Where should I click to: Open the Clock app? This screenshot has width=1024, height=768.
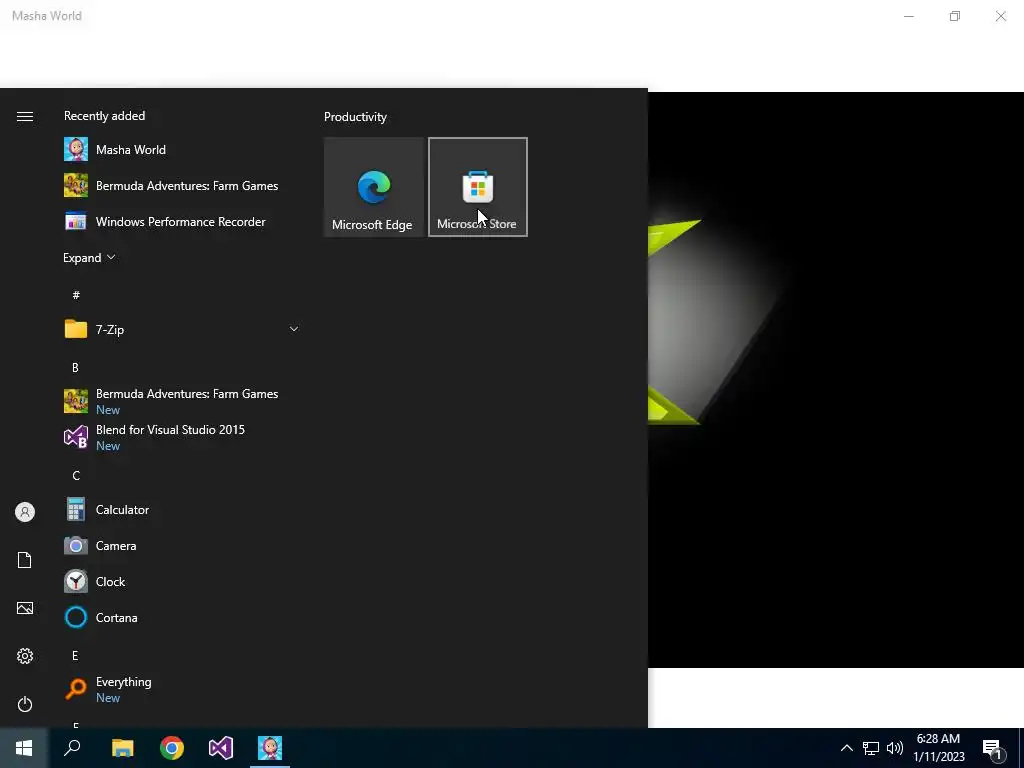tap(182, 581)
